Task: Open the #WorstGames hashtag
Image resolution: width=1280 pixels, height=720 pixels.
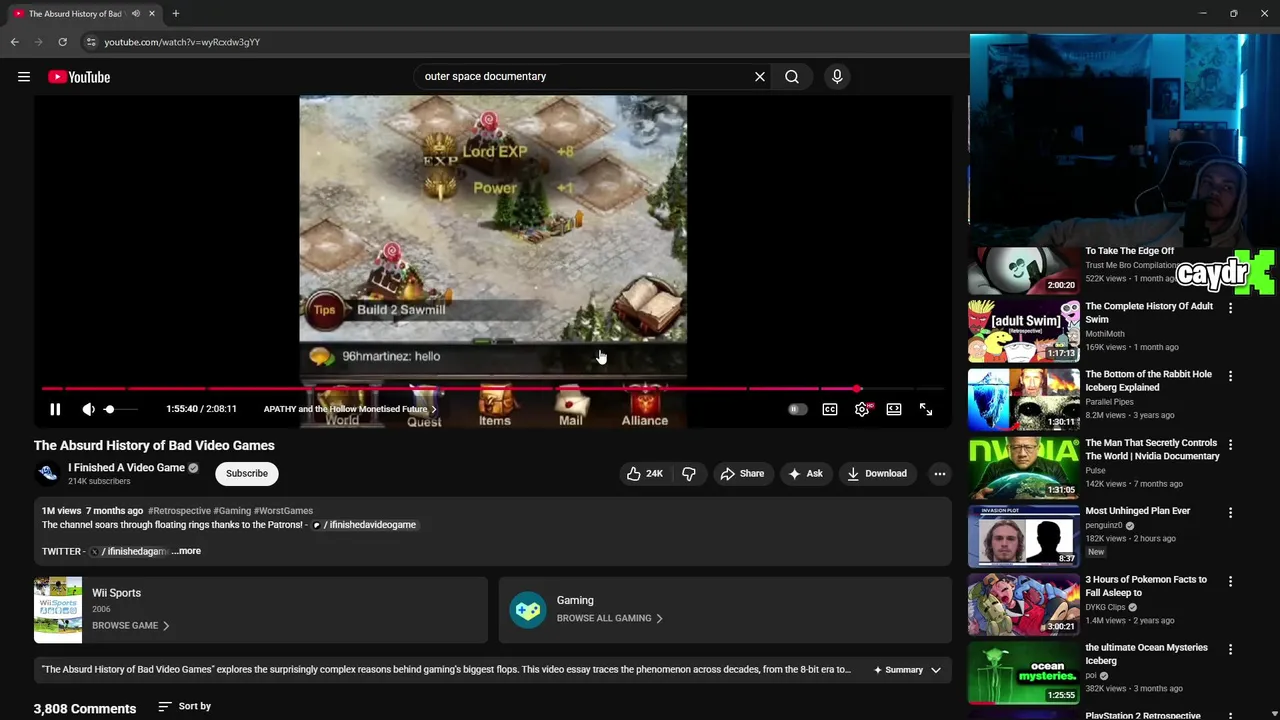Action: pos(283,511)
